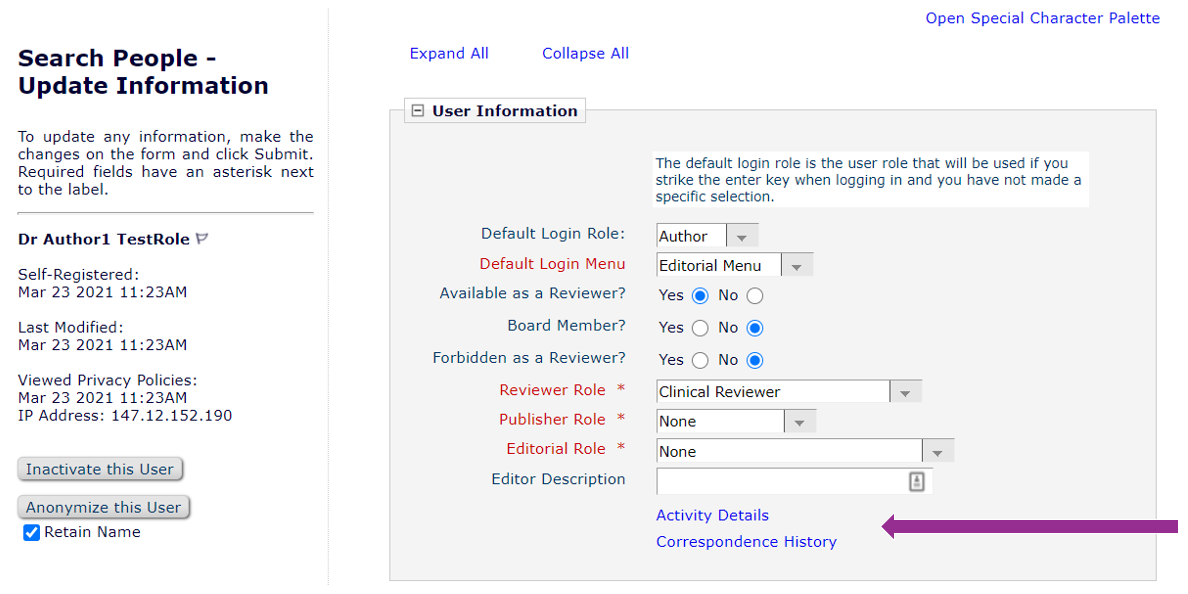The image size is (1188, 594).
Task: Open the Publisher Role dropdown
Action: point(735,422)
